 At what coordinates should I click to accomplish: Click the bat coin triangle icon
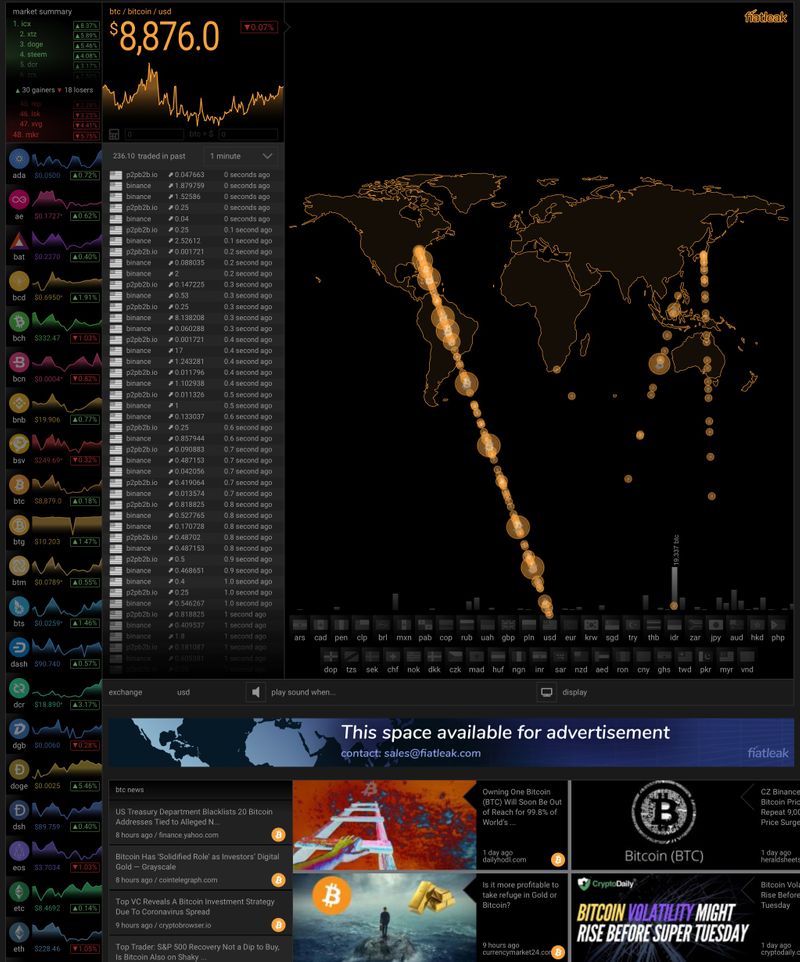point(18,241)
